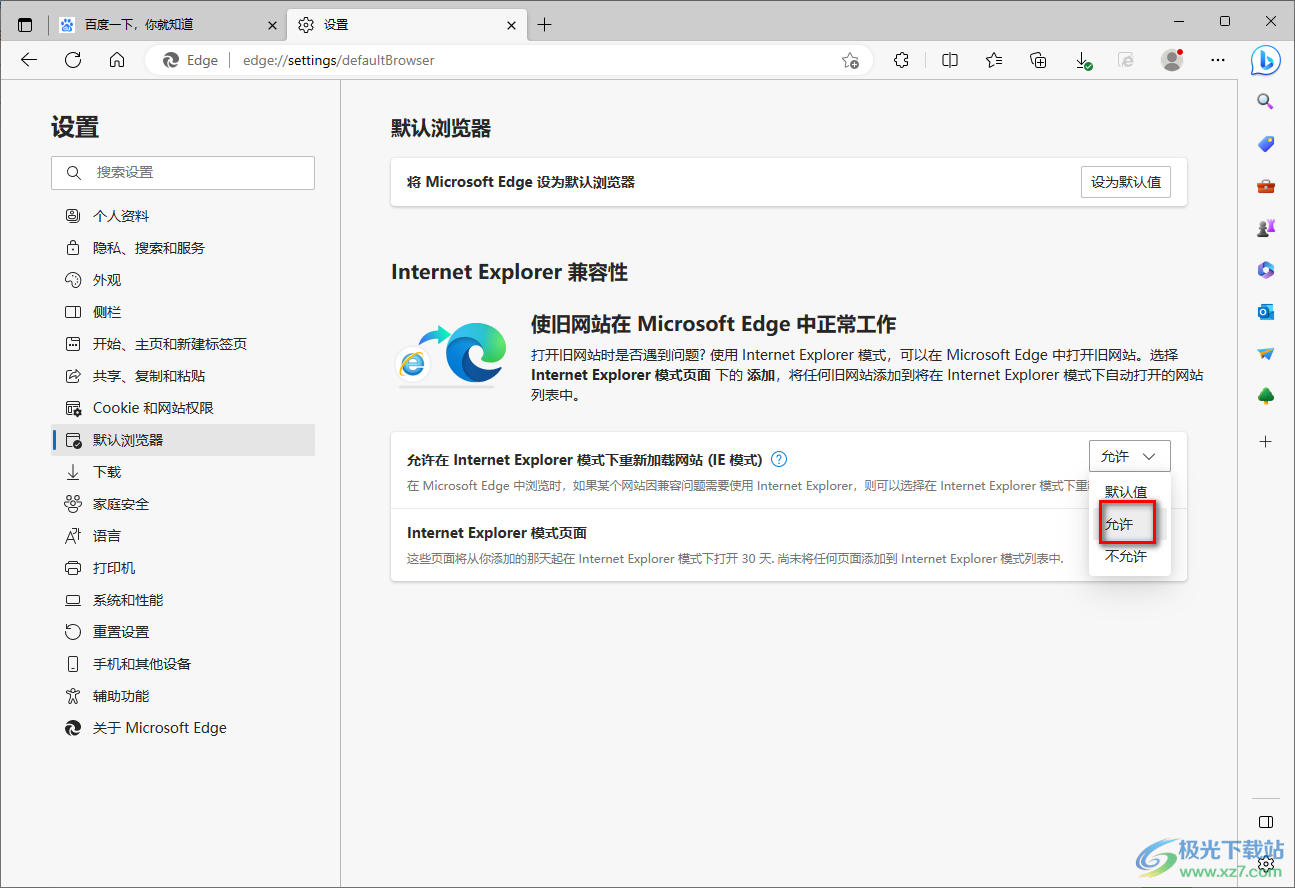The width and height of the screenshot is (1295, 888).
Task: Show the downloads toolbar icon
Action: coord(1083,60)
